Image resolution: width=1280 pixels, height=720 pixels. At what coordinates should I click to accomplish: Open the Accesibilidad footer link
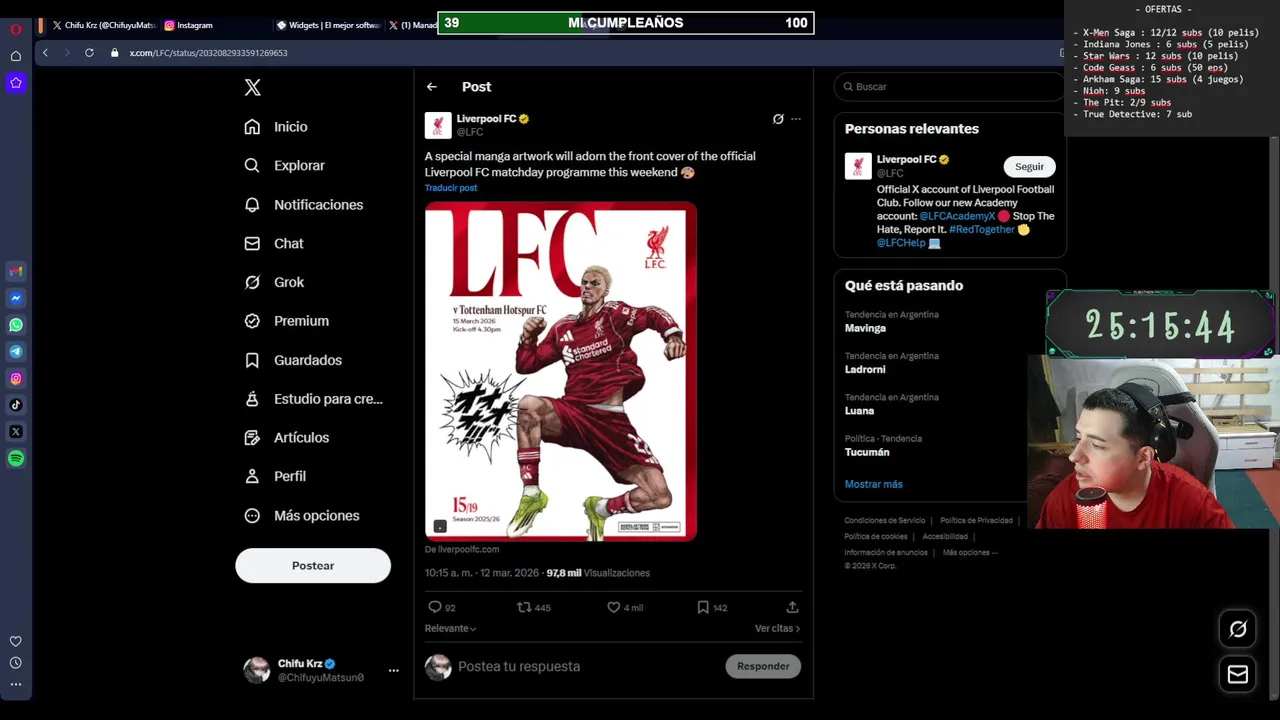pos(945,537)
